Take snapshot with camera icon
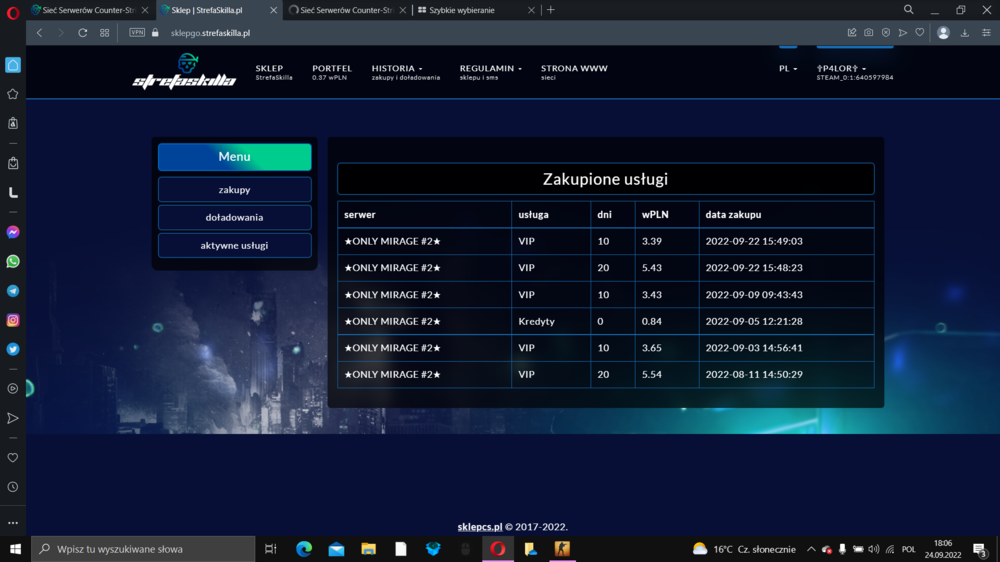This screenshot has height=562, width=1000. (869, 33)
